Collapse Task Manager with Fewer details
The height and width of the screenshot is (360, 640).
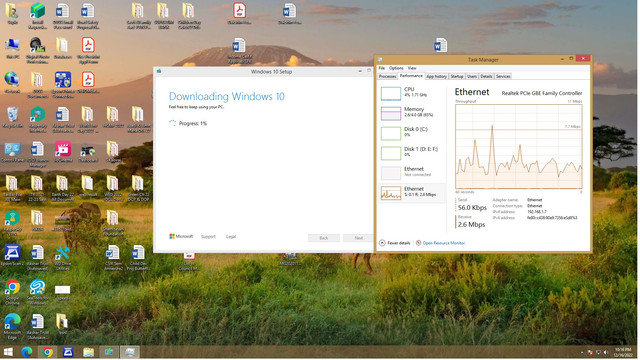pos(395,243)
